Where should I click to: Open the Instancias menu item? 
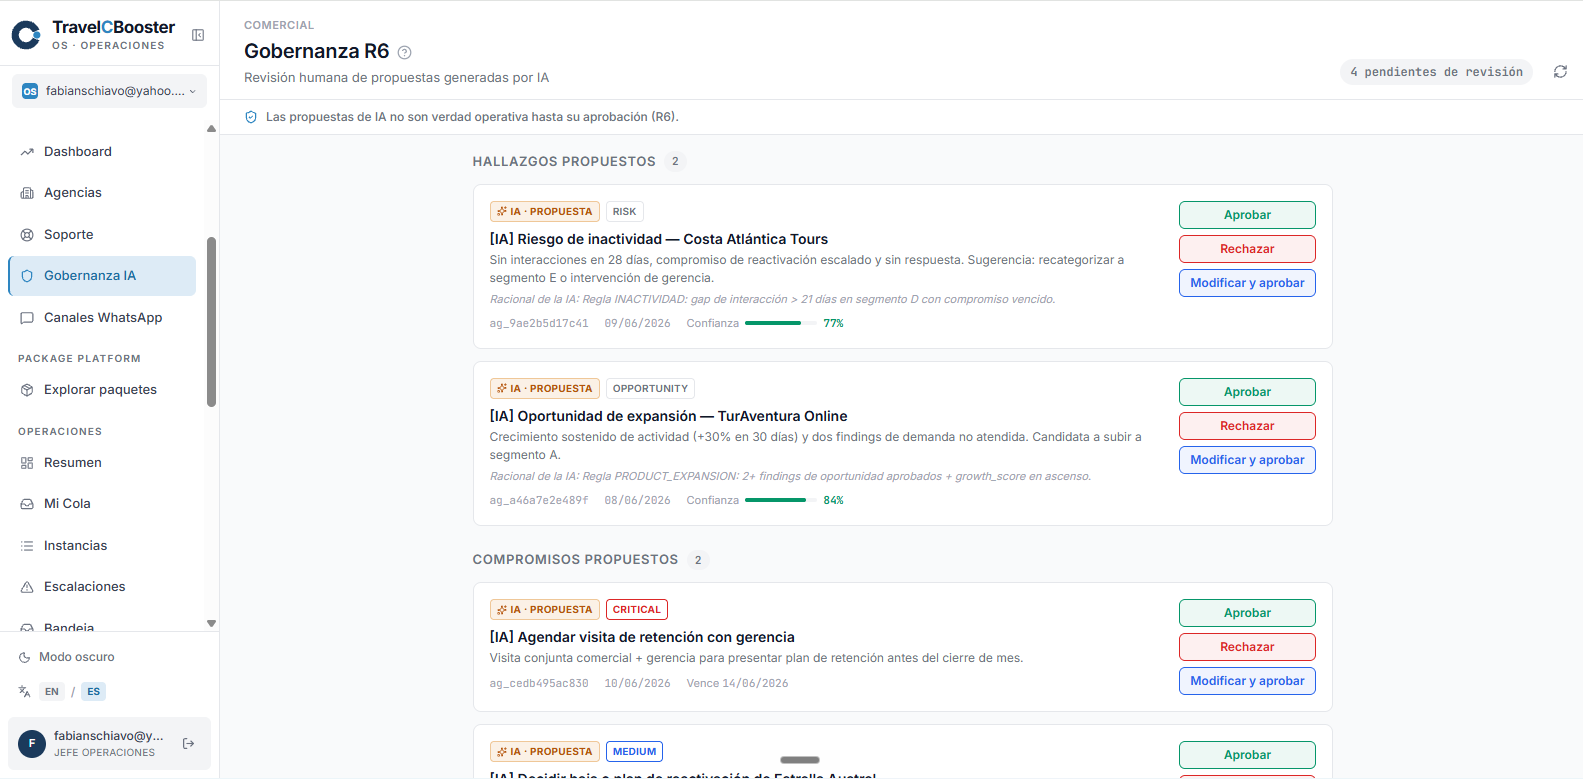[x=102, y=546]
